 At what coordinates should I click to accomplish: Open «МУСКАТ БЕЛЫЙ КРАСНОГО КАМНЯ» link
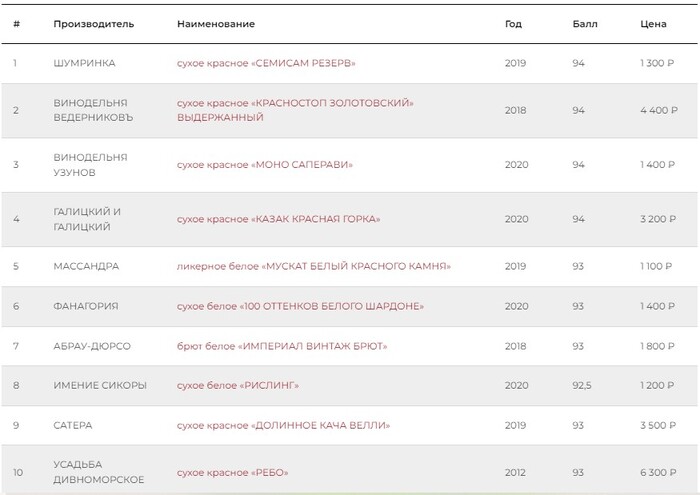(x=313, y=267)
